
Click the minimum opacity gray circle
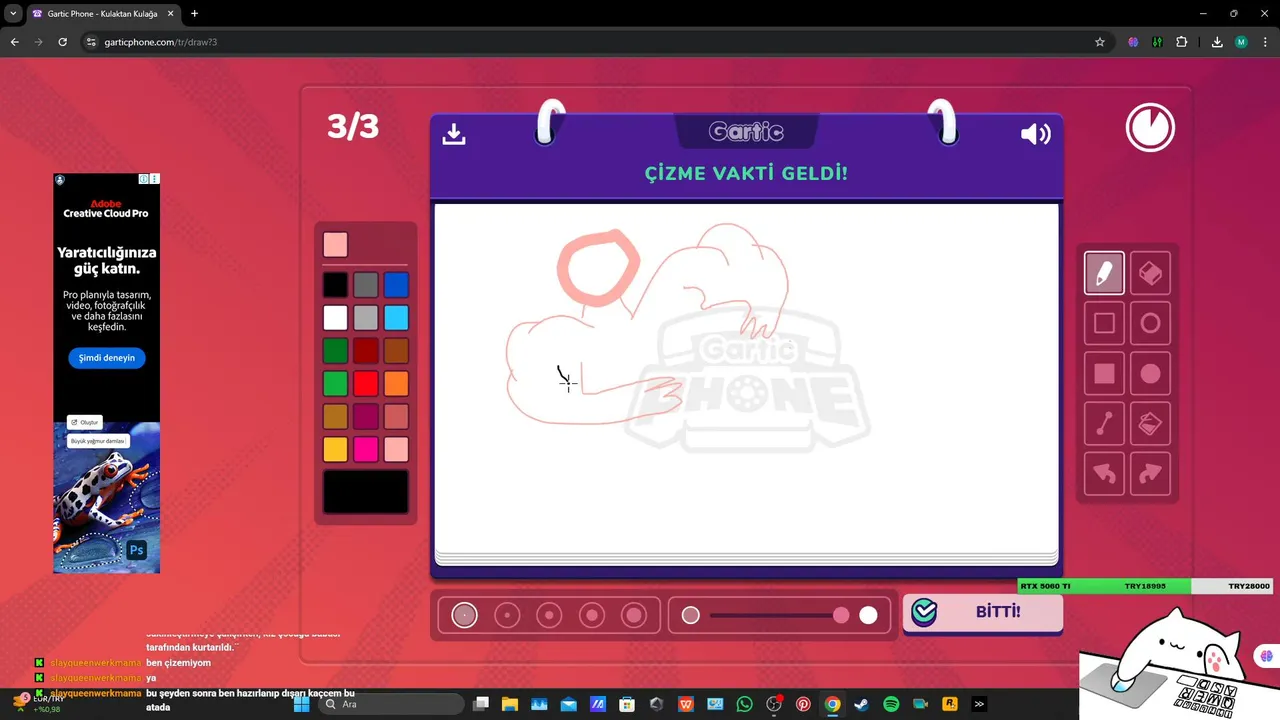tap(690, 615)
